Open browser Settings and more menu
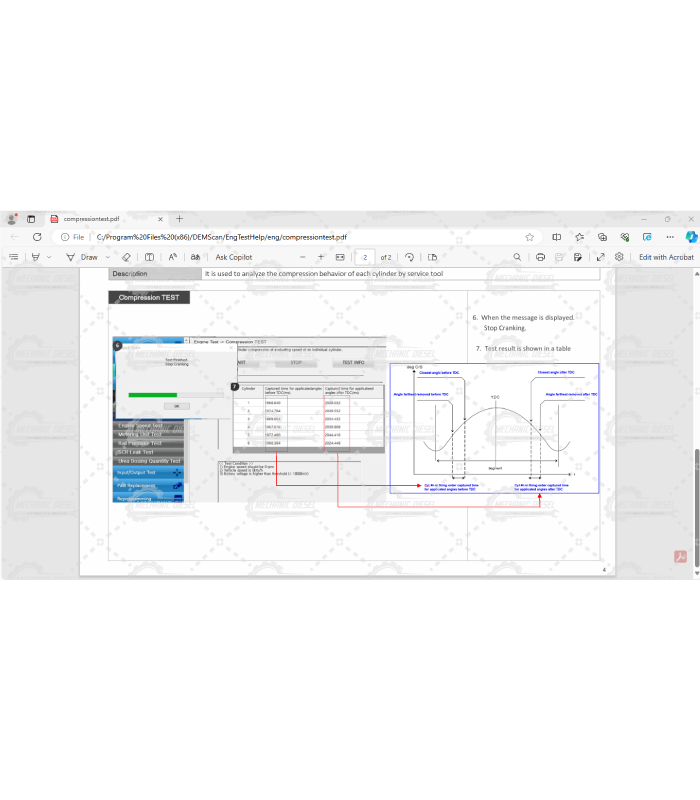 coord(669,237)
